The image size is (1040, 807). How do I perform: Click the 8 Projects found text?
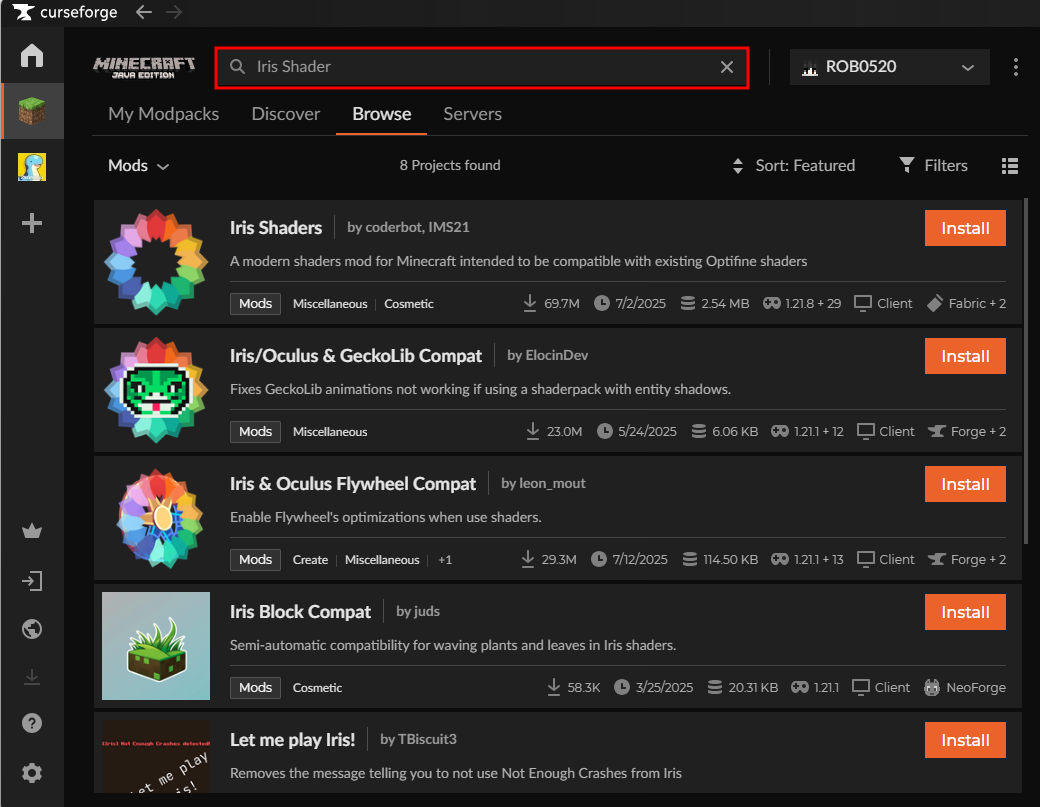(x=450, y=165)
